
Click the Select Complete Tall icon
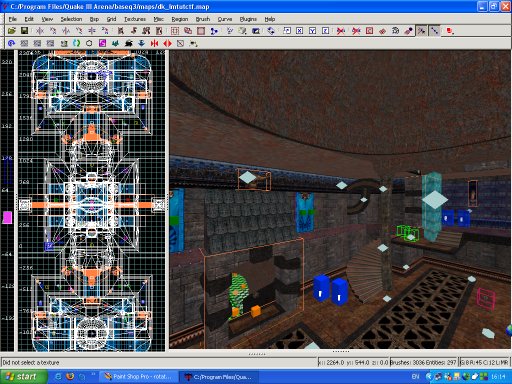(121, 31)
